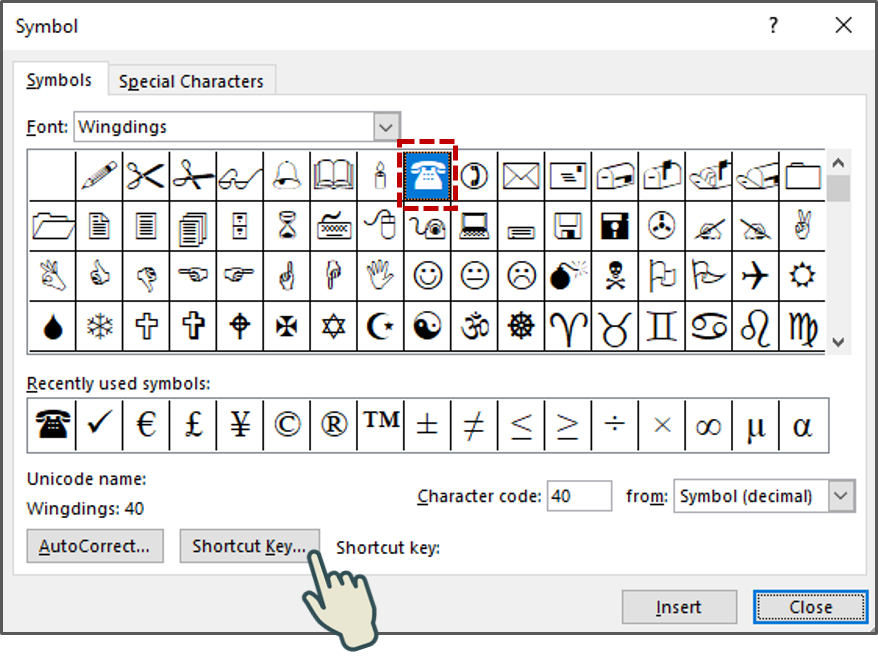Select the open book symbol
878x669 pixels.
[x=334, y=176]
